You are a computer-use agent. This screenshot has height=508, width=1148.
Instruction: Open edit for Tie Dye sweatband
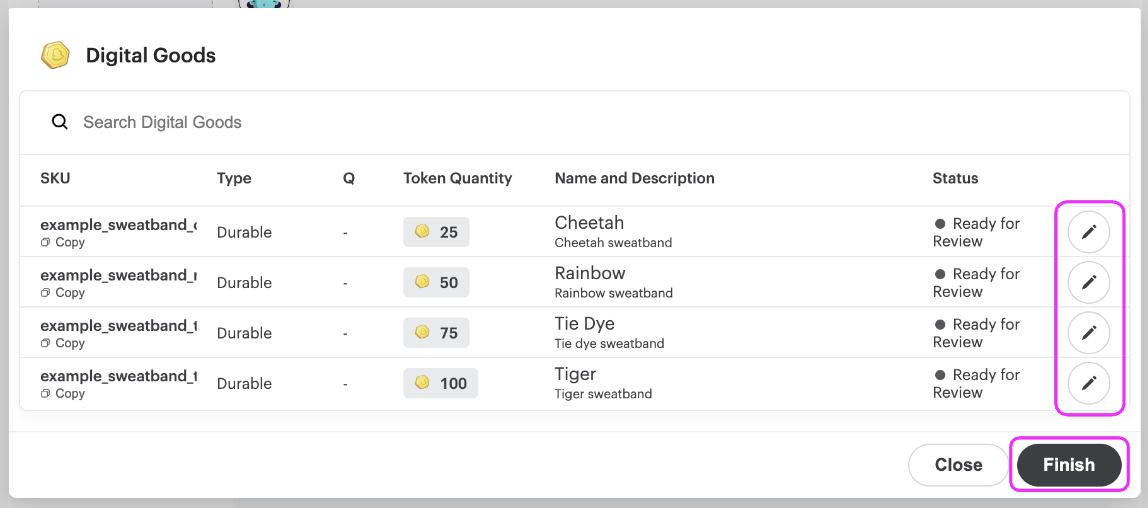click(x=1089, y=332)
